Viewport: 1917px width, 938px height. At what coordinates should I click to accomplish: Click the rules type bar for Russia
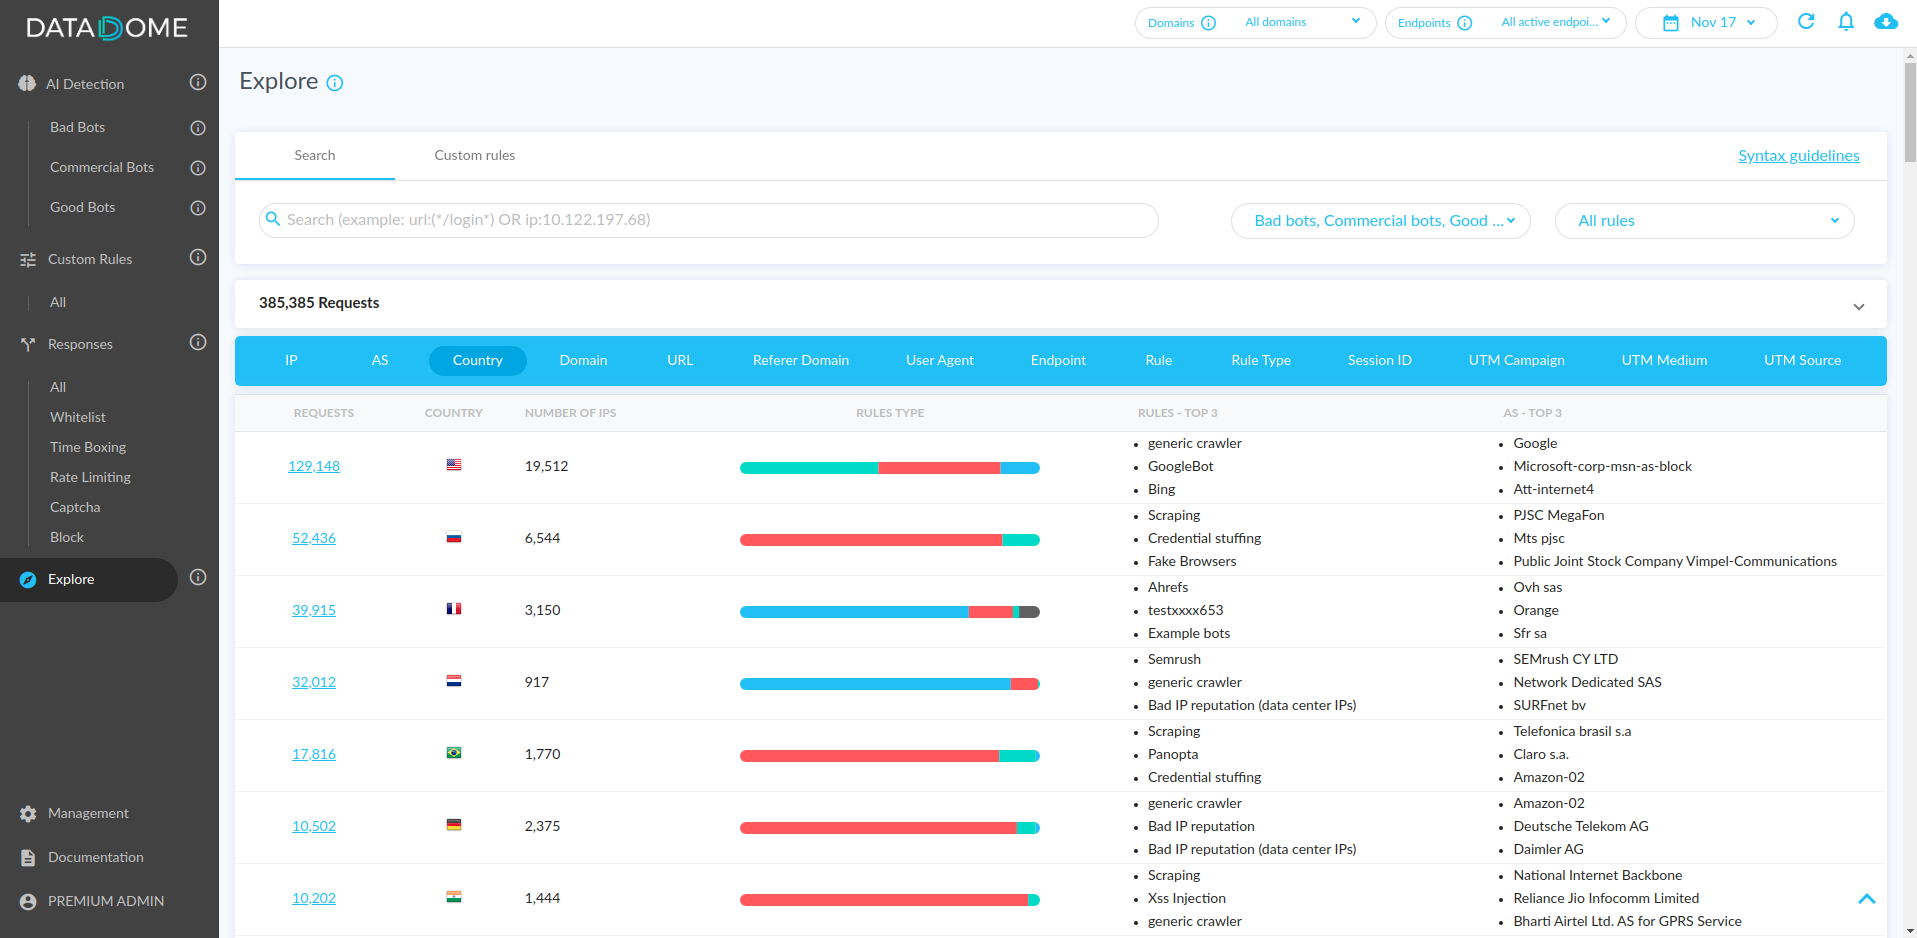point(890,540)
